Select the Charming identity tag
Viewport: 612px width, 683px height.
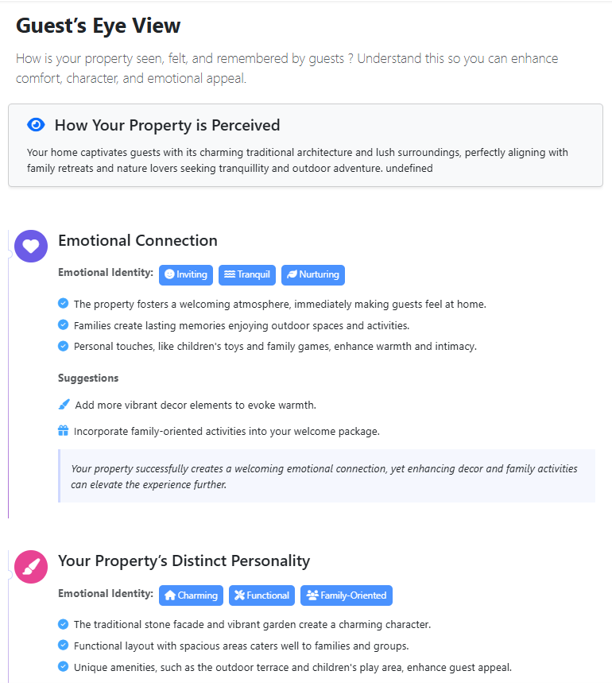pyautogui.click(x=191, y=595)
